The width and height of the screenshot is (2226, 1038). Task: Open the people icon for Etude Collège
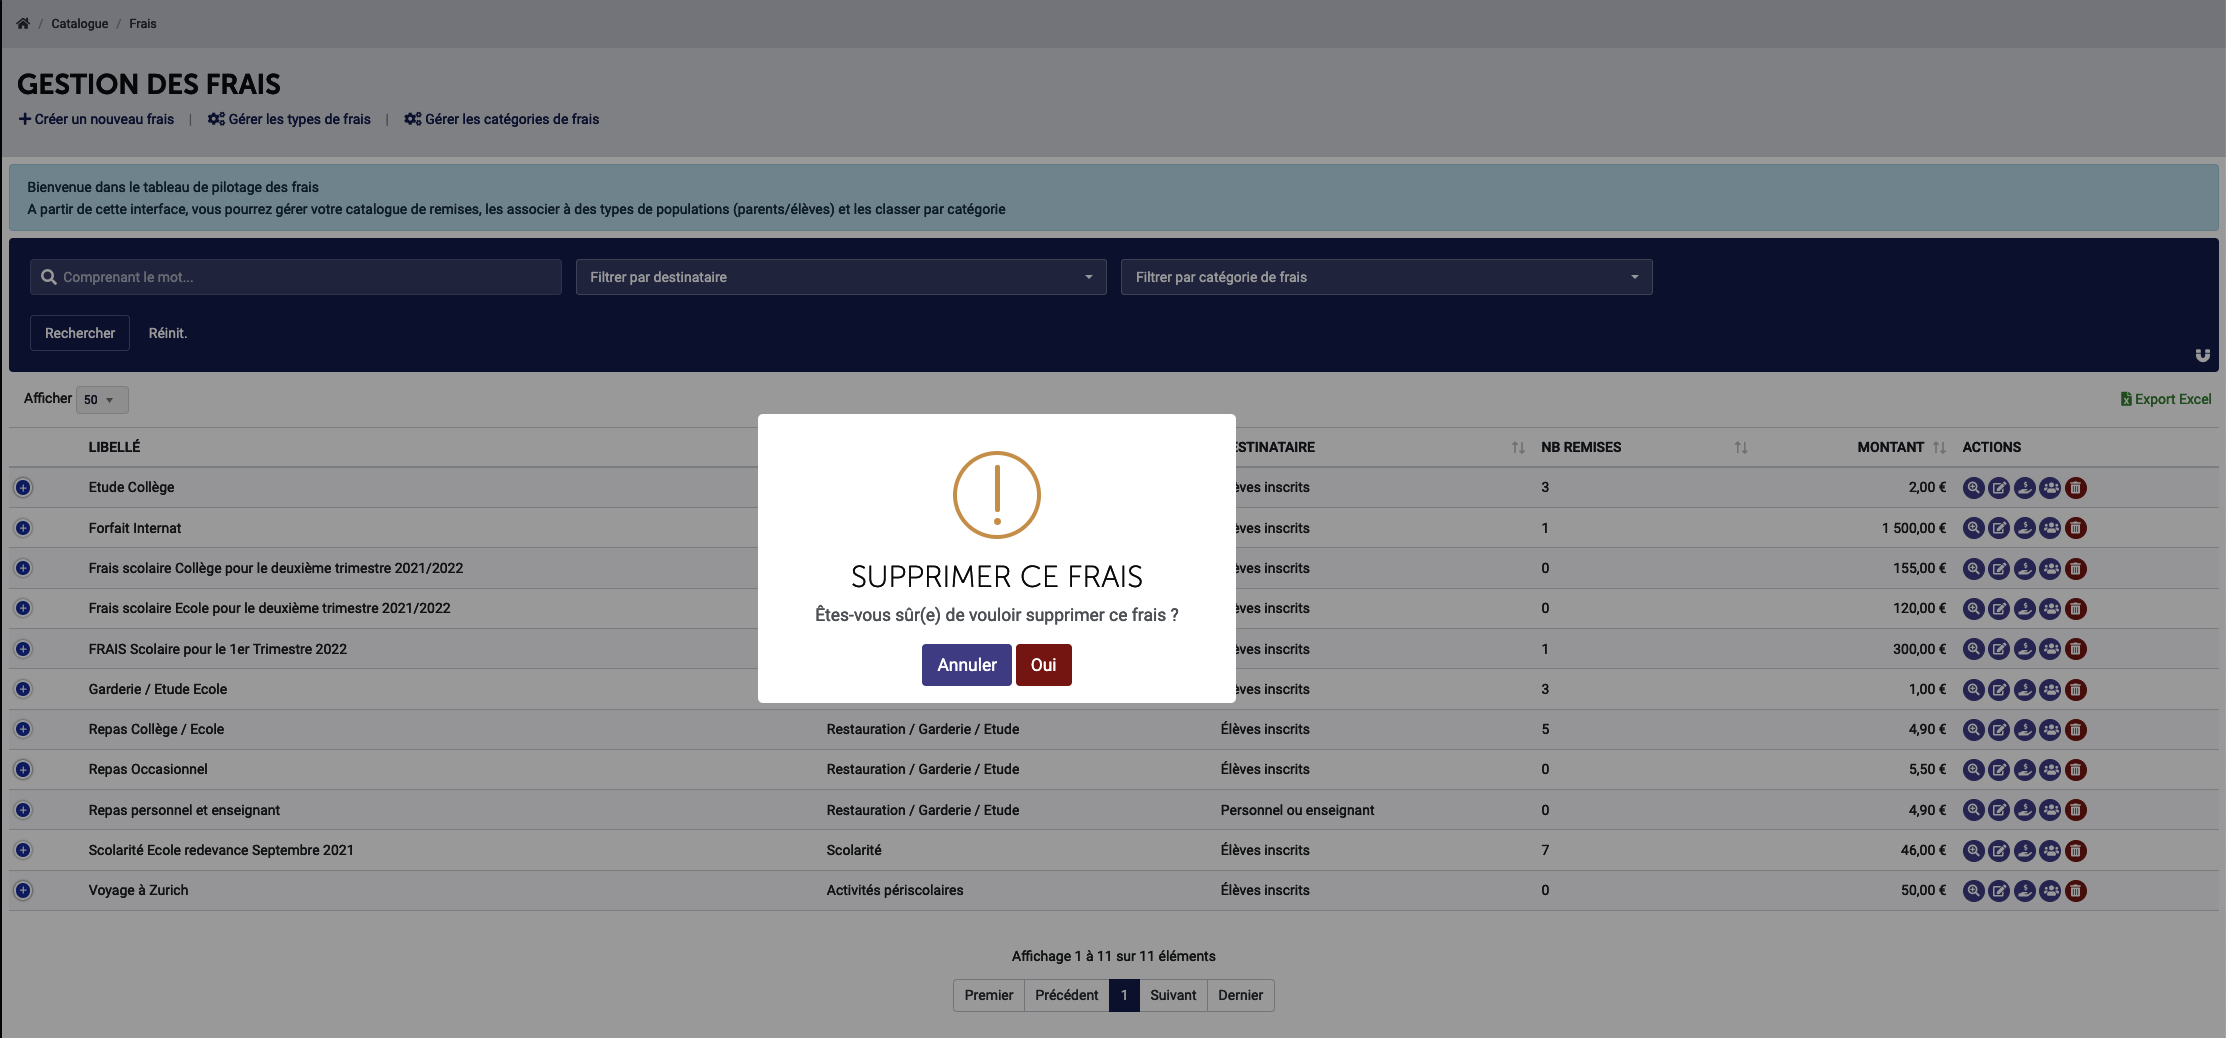point(2050,488)
